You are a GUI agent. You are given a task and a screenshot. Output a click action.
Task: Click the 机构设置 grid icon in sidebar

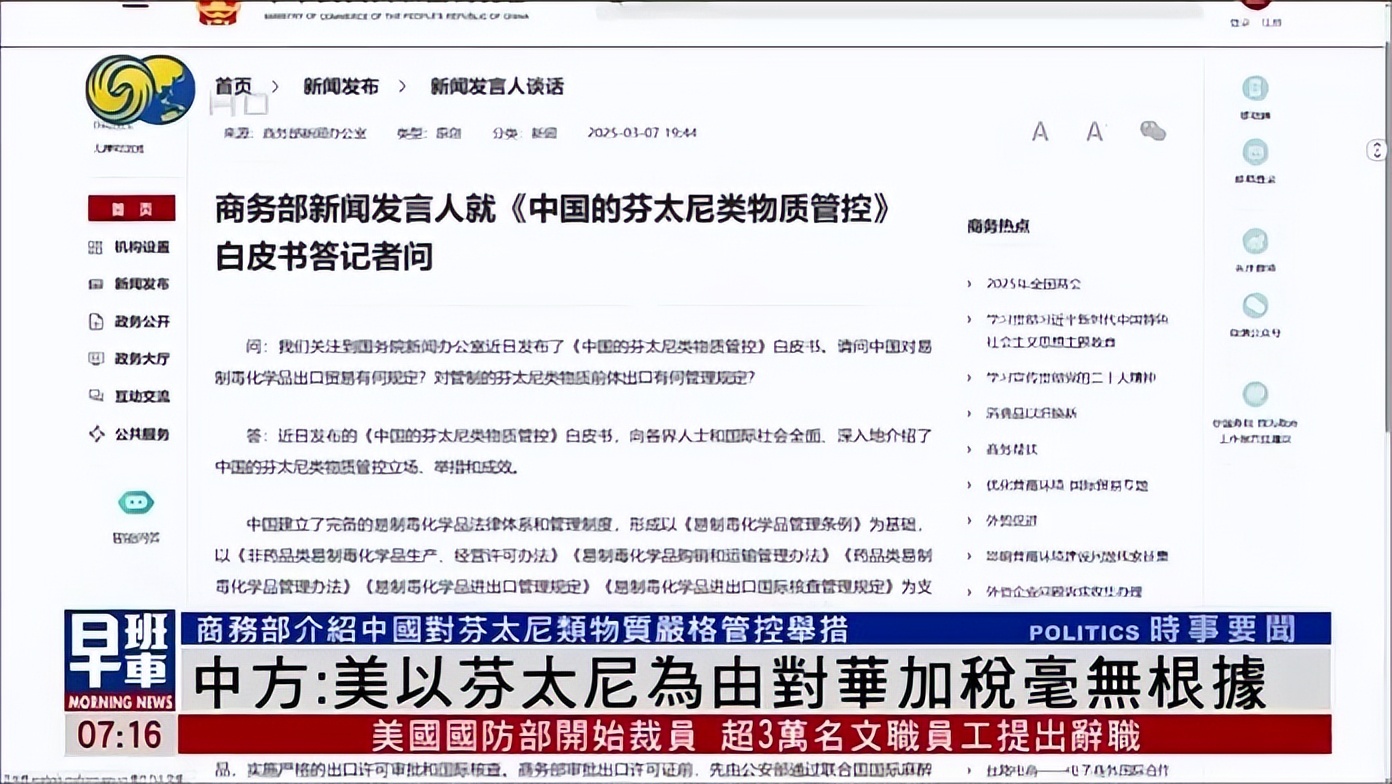pos(96,247)
